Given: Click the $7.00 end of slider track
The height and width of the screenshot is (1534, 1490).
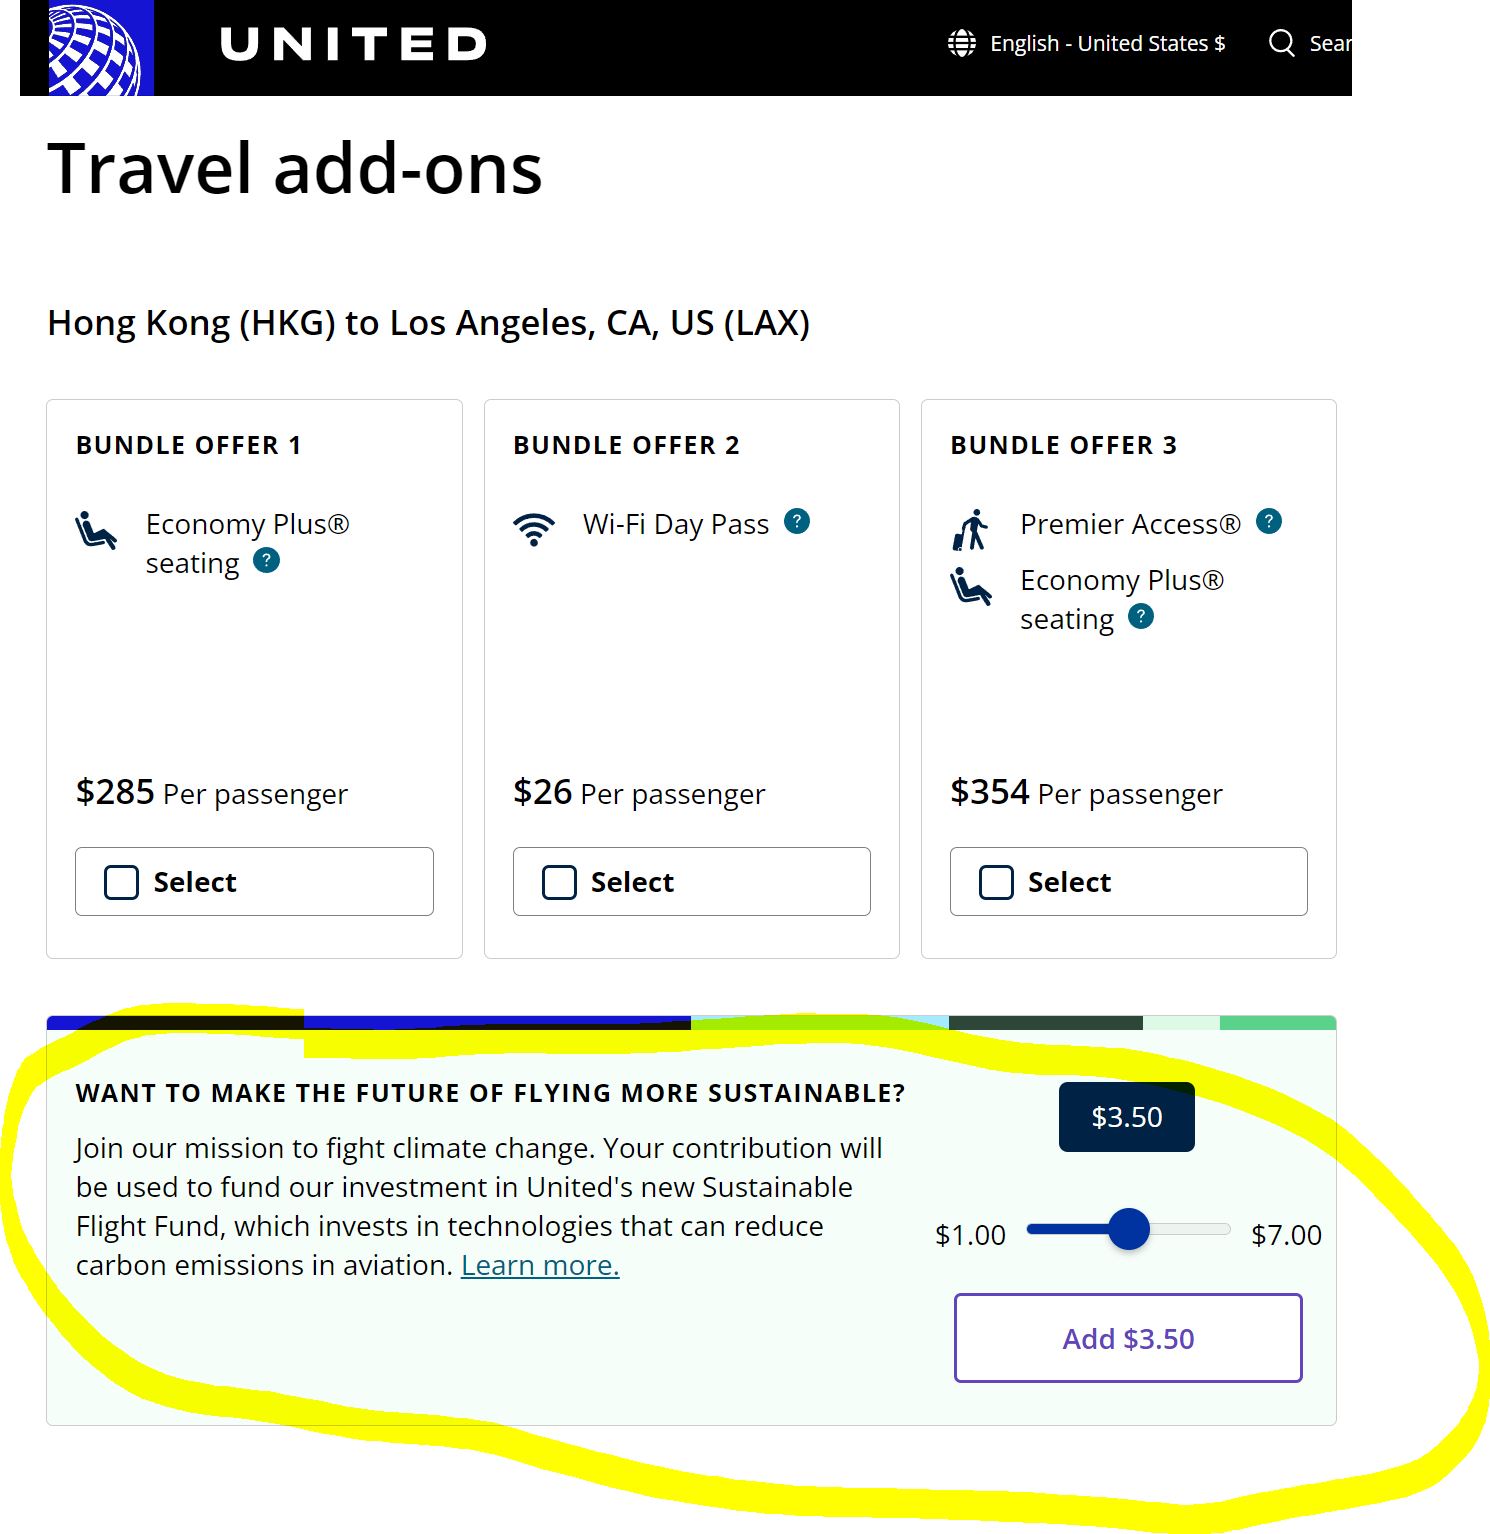Looking at the screenshot, I should (1226, 1229).
